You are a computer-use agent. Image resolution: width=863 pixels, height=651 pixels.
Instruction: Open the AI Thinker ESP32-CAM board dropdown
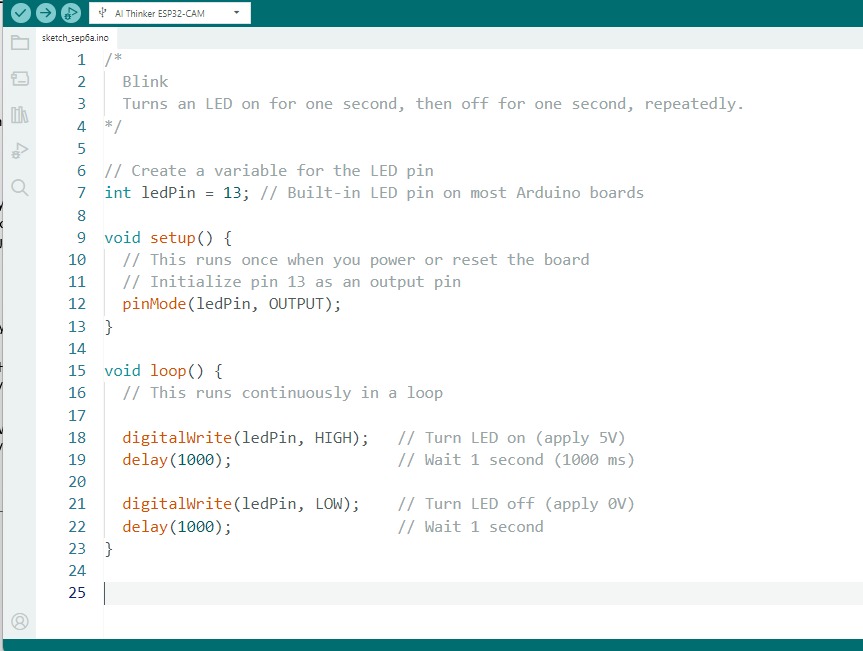click(170, 13)
